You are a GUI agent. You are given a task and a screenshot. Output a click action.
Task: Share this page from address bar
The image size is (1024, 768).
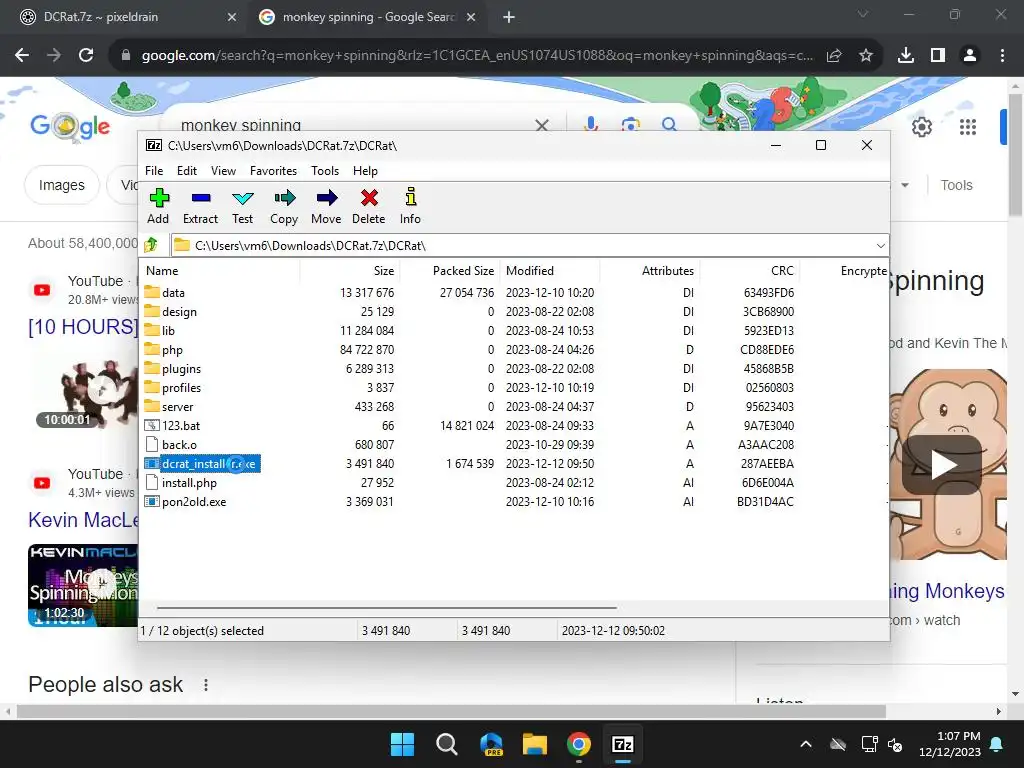click(834, 56)
